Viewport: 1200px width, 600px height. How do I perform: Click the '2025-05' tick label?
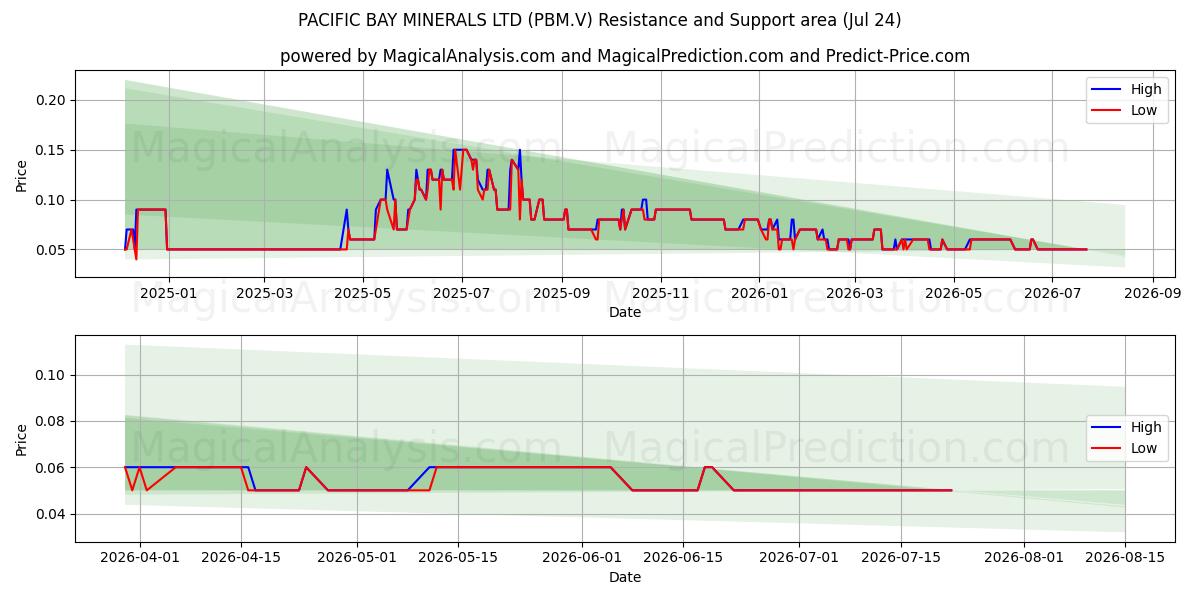[362, 293]
